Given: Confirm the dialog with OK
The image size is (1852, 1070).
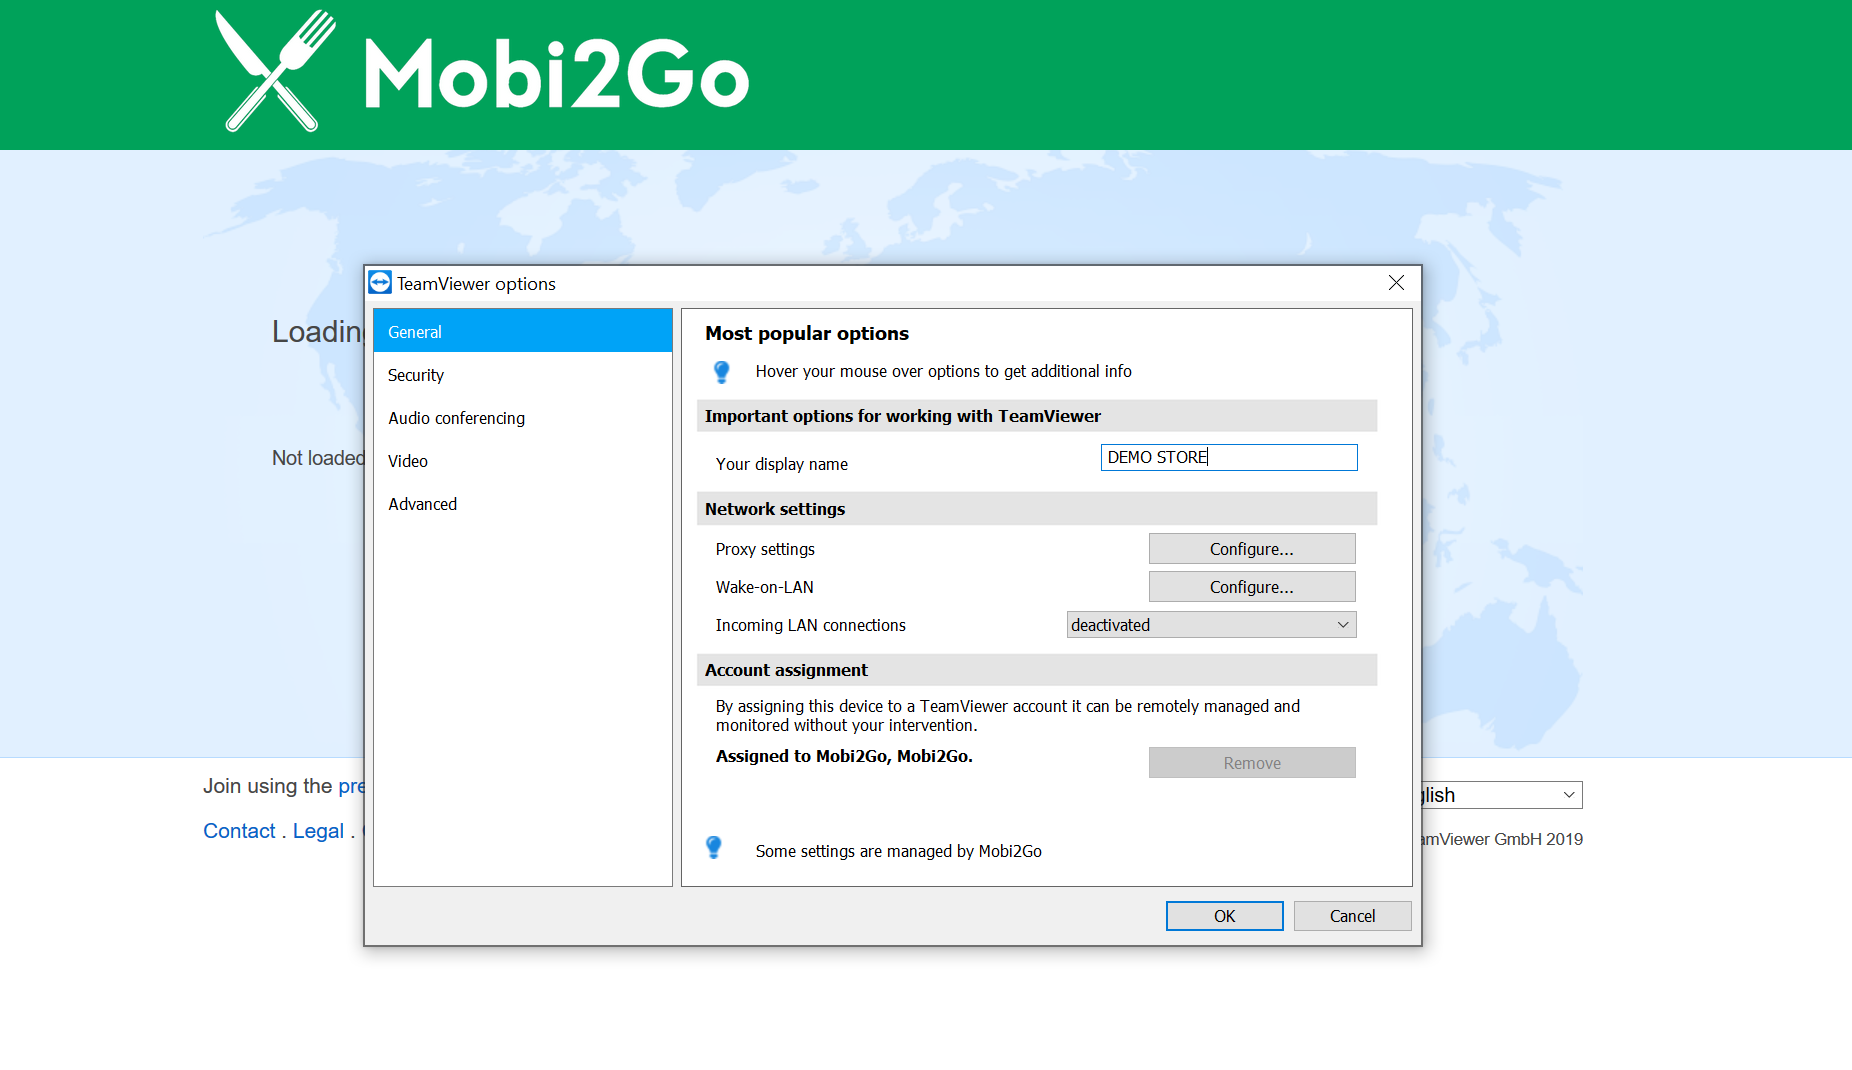Looking at the screenshot, I should pos(1224,916).
